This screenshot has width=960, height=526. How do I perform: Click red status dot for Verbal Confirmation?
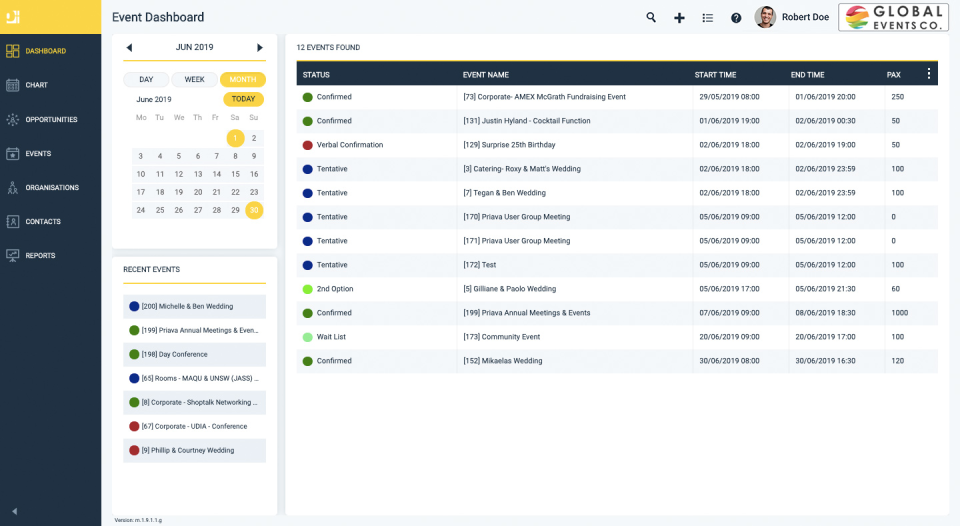pyautogui.click(x=308, y=145)
